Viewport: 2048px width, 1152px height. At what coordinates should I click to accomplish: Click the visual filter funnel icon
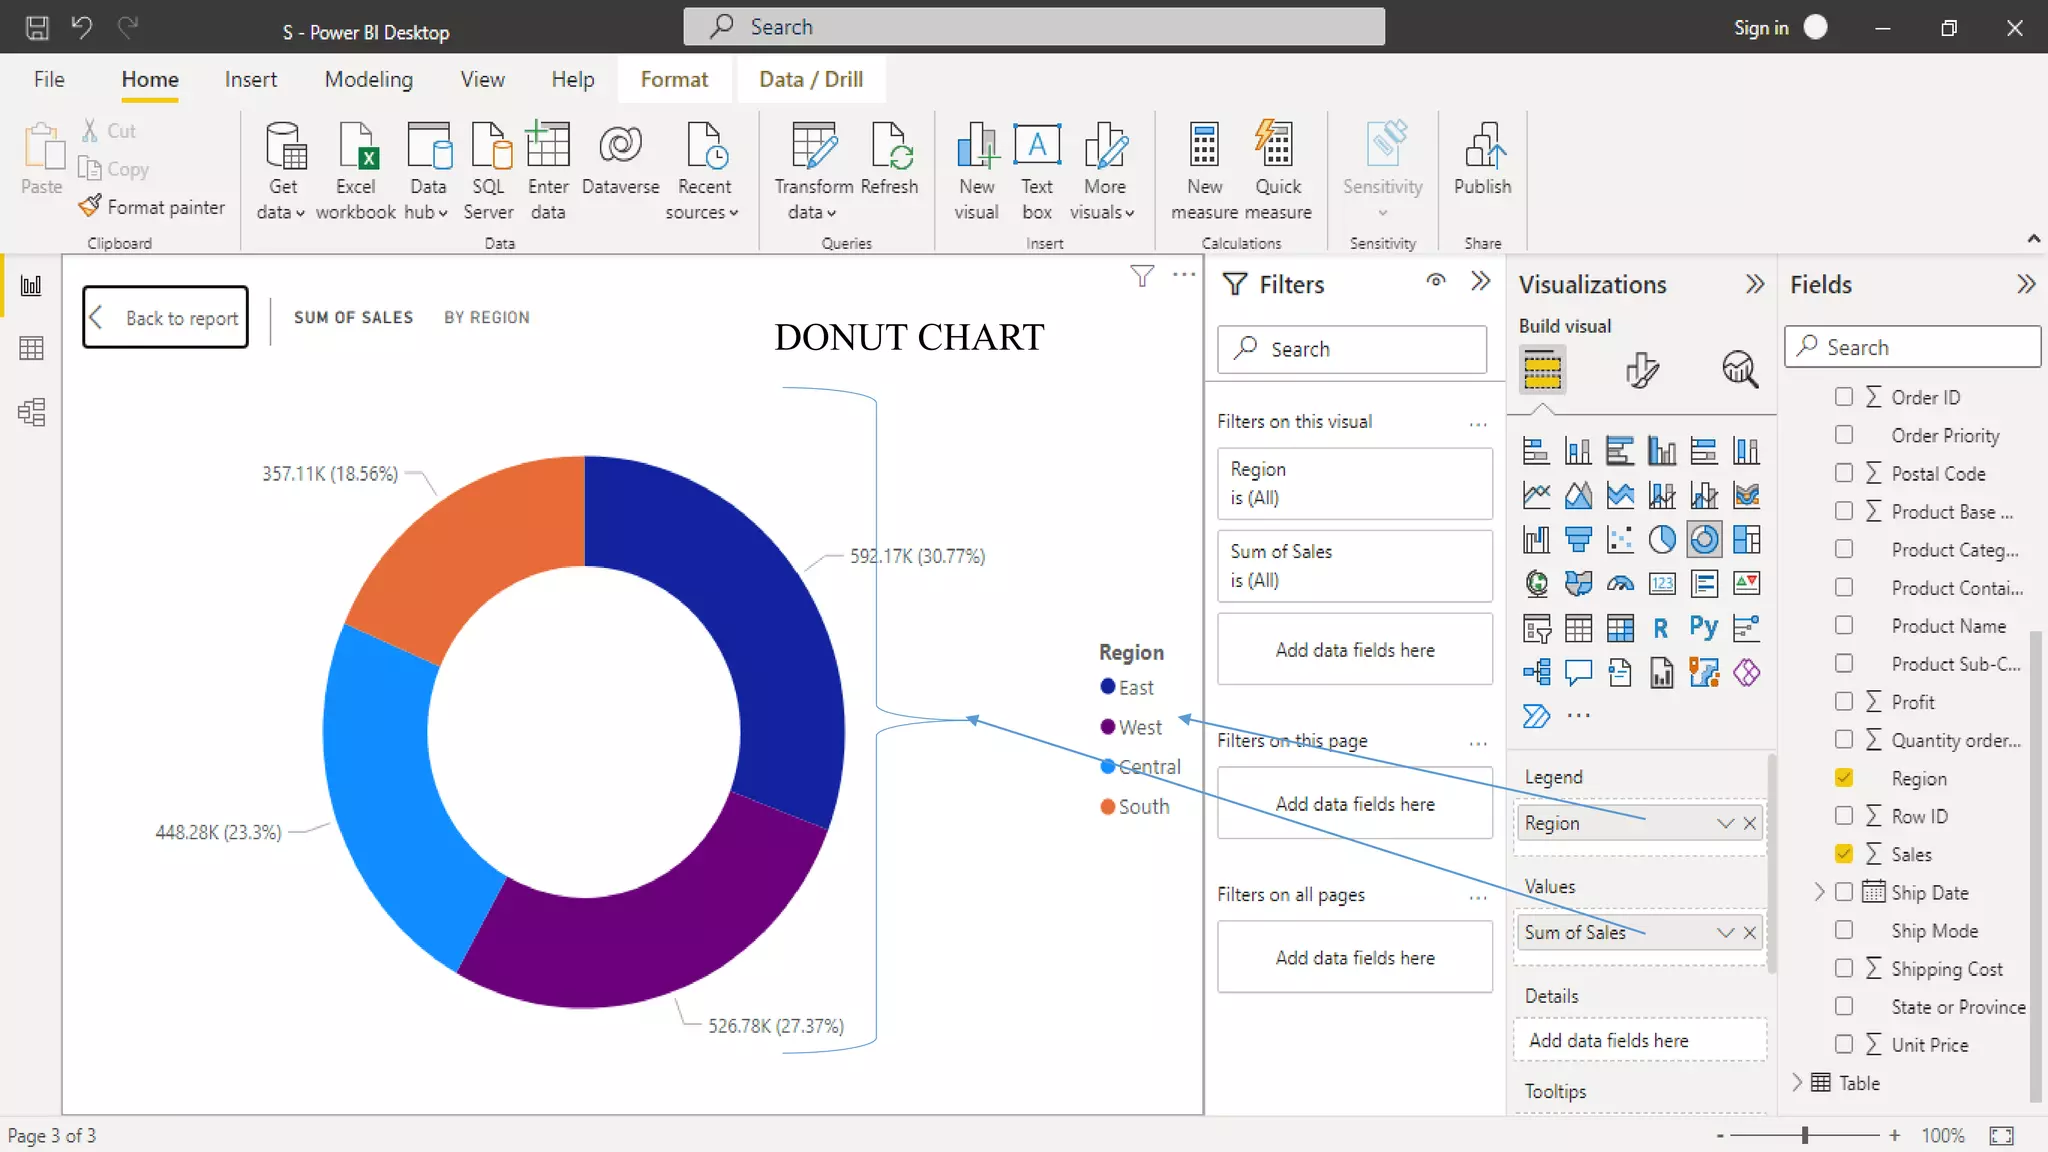[x=1142, y=276]
